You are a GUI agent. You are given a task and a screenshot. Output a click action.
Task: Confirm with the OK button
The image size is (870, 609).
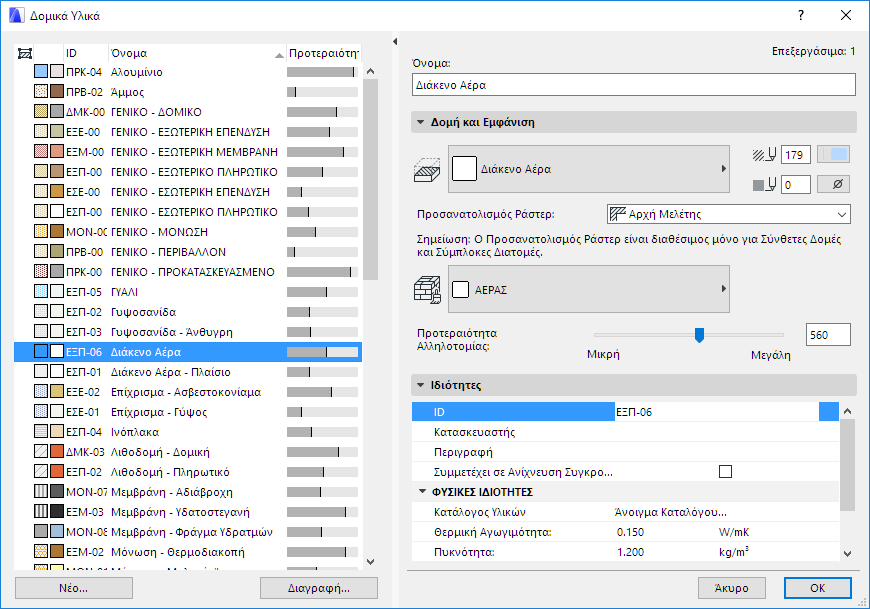coord(818,588)
